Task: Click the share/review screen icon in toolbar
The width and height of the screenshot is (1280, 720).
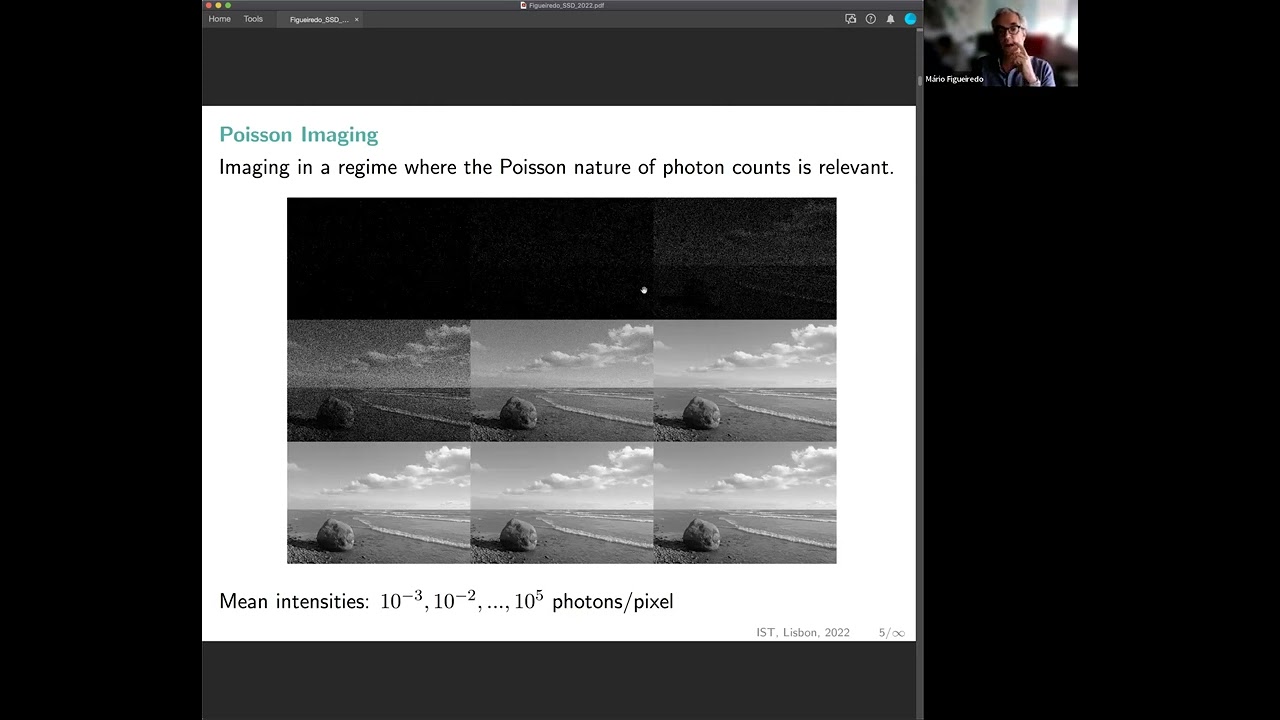Action: [851, 19]
